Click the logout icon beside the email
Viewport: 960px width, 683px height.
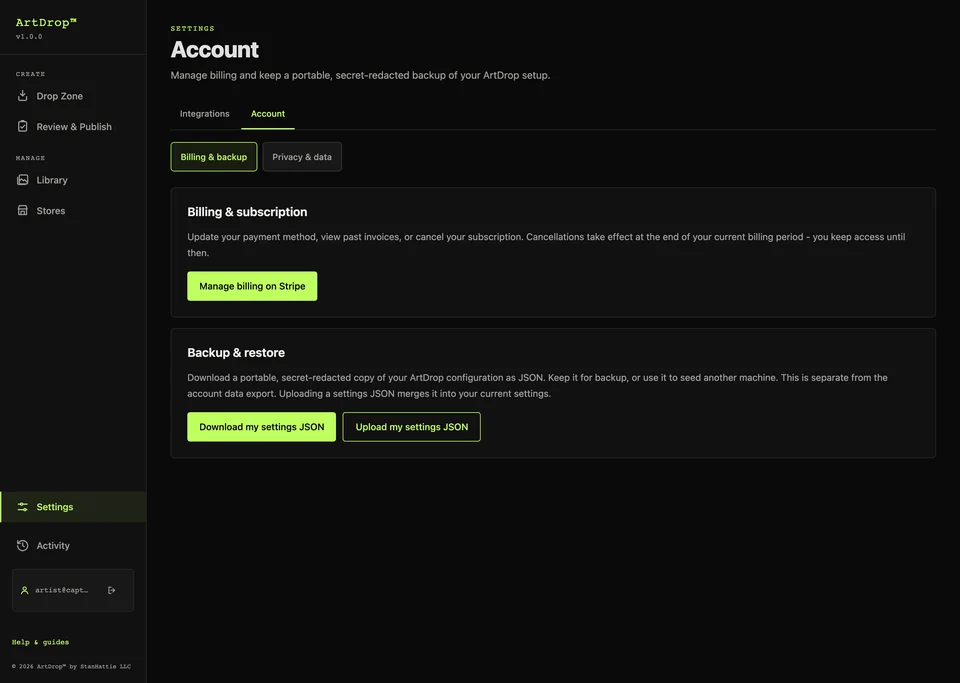tap(111, 590)
